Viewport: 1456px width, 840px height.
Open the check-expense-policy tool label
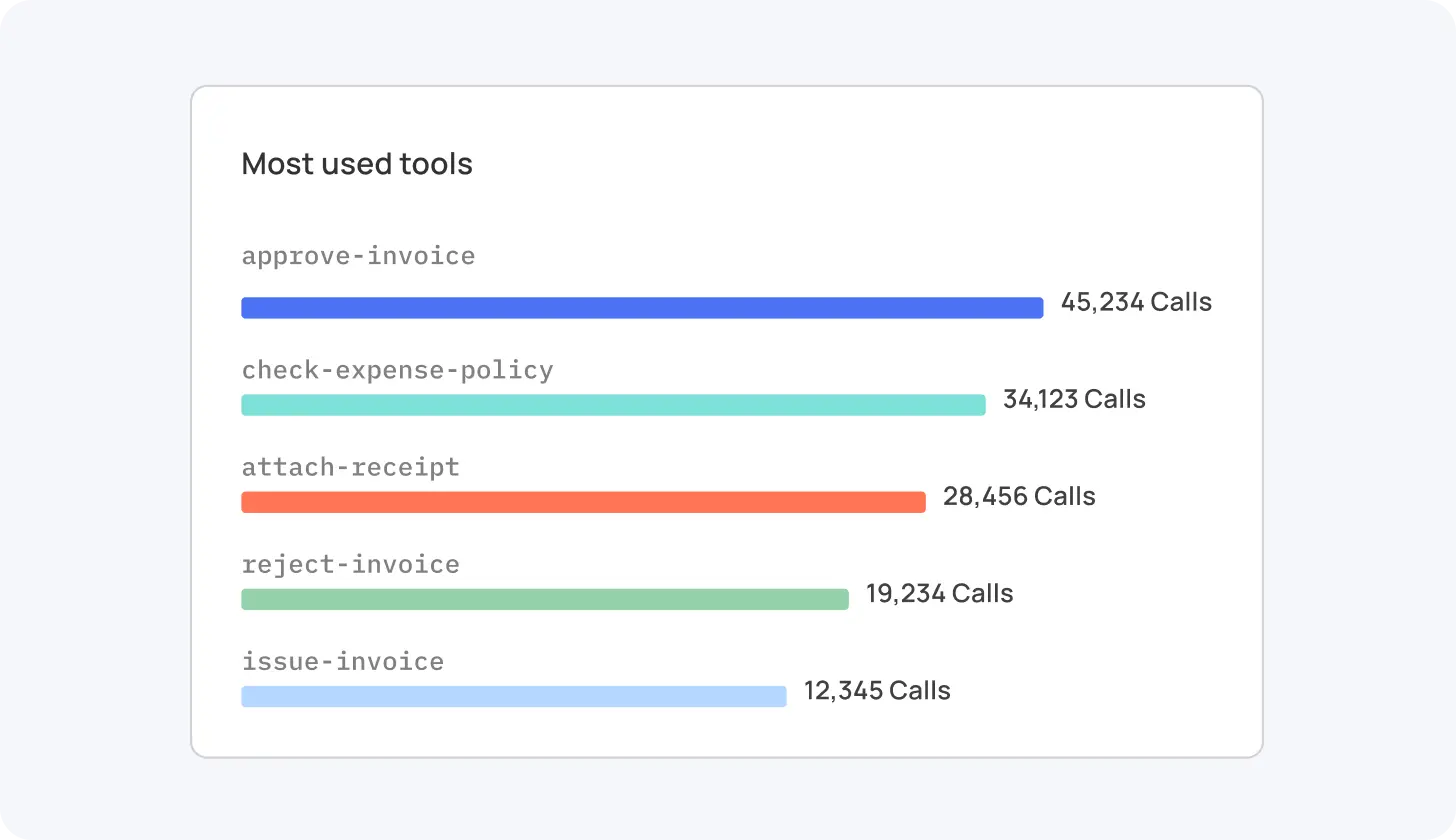(x=397, y=370)
